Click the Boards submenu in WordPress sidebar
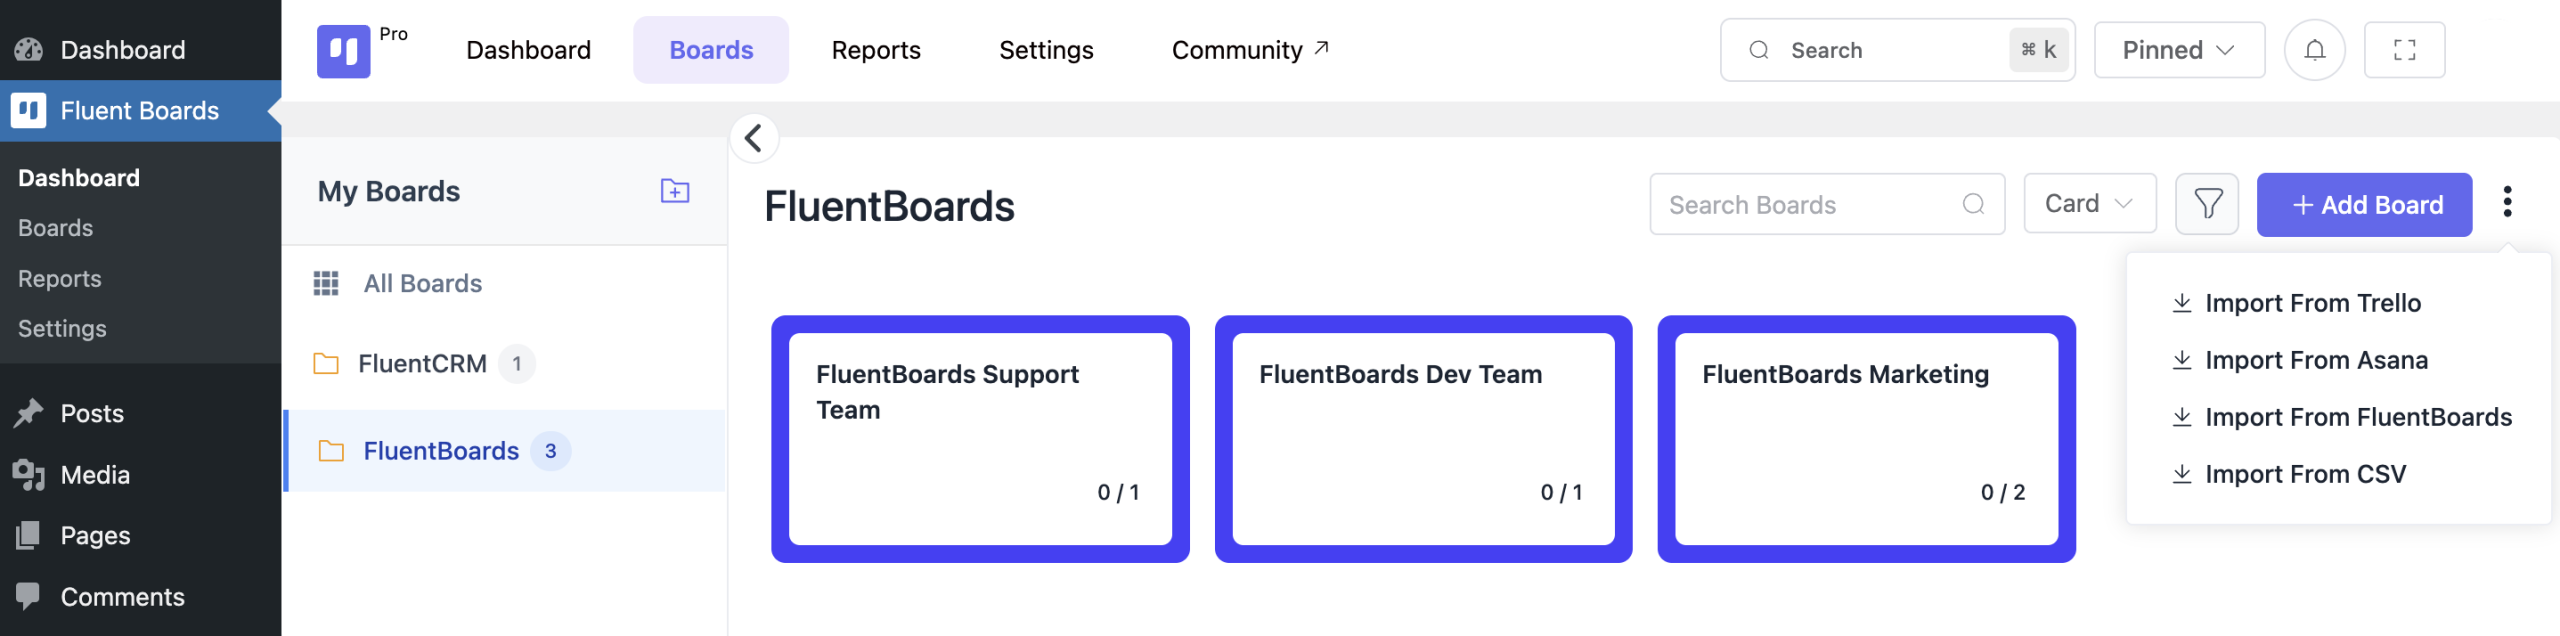 pyautogui.click(x=55, y=228)
